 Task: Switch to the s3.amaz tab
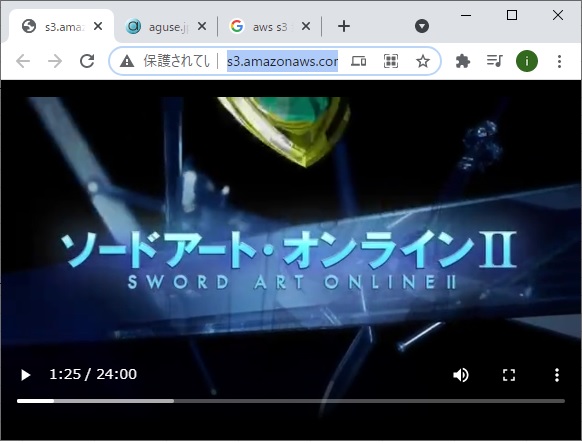pyautogui.click(x=62, y=27)
